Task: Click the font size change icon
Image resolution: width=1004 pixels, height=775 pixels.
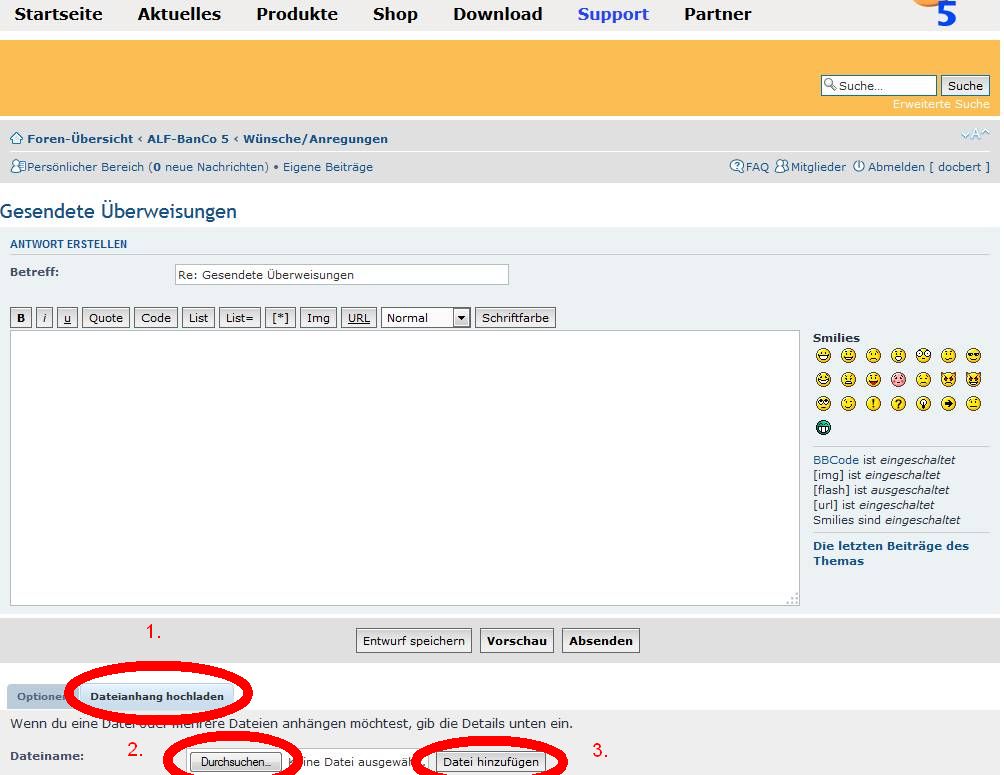Action: 975,135
